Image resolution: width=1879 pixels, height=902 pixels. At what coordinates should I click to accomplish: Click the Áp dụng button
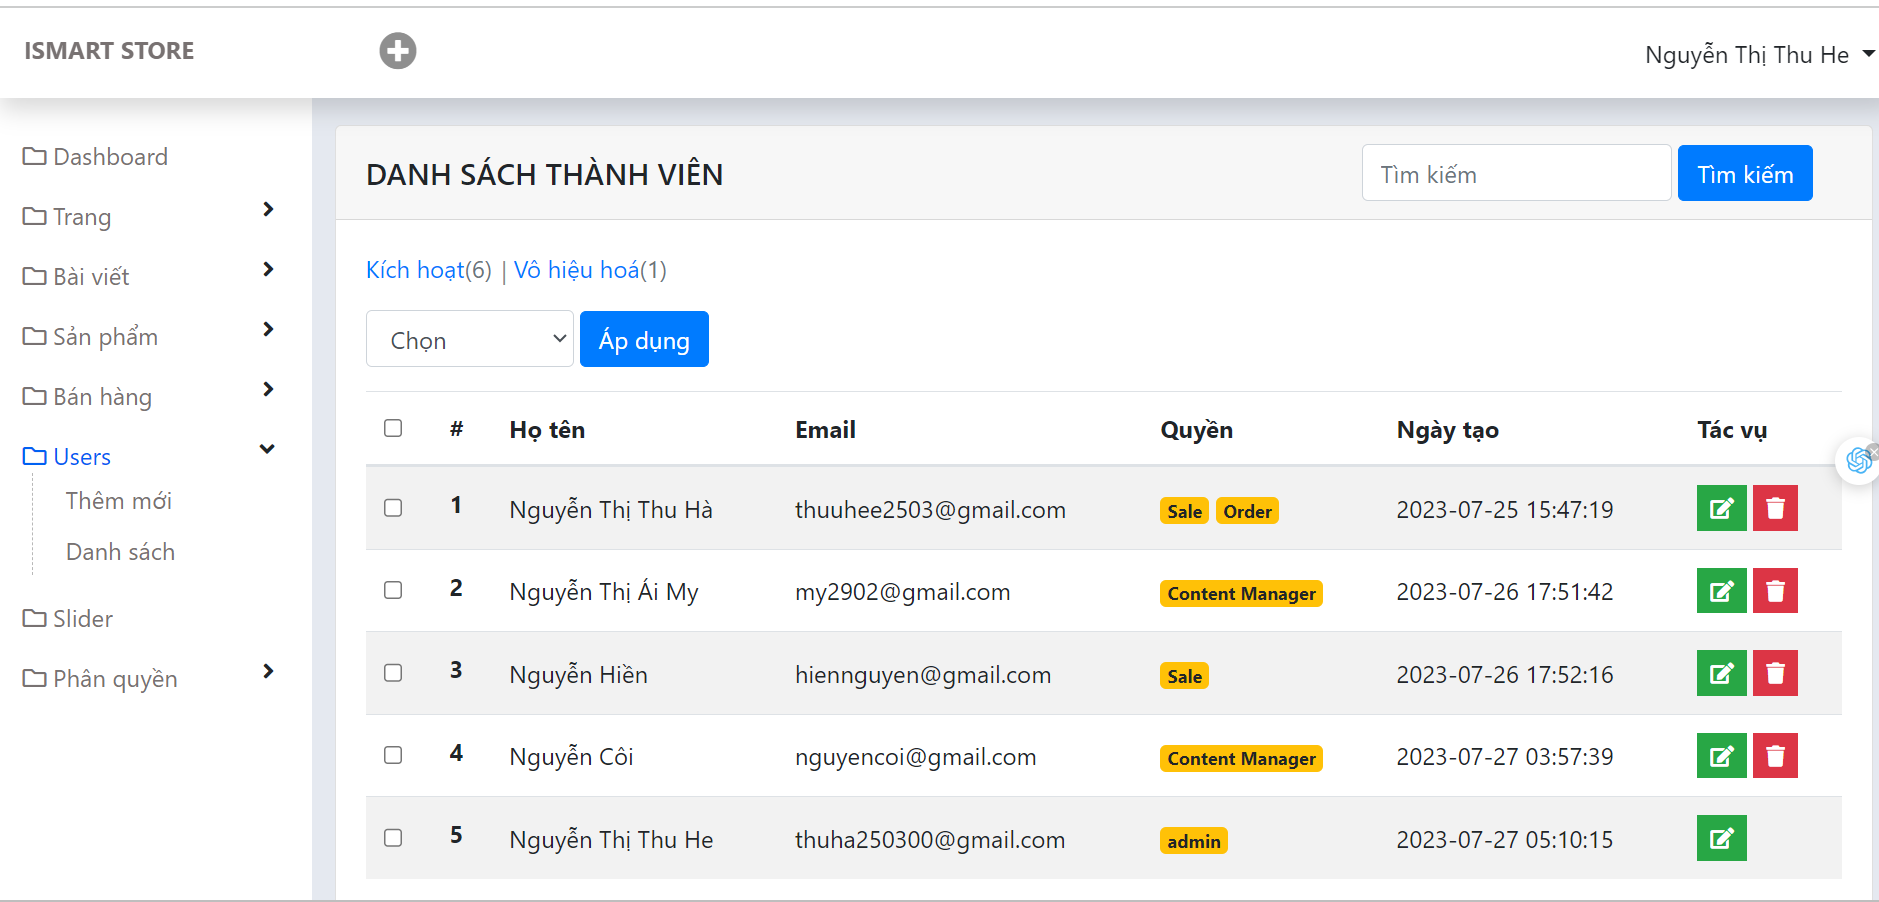(x=643, y=339)
